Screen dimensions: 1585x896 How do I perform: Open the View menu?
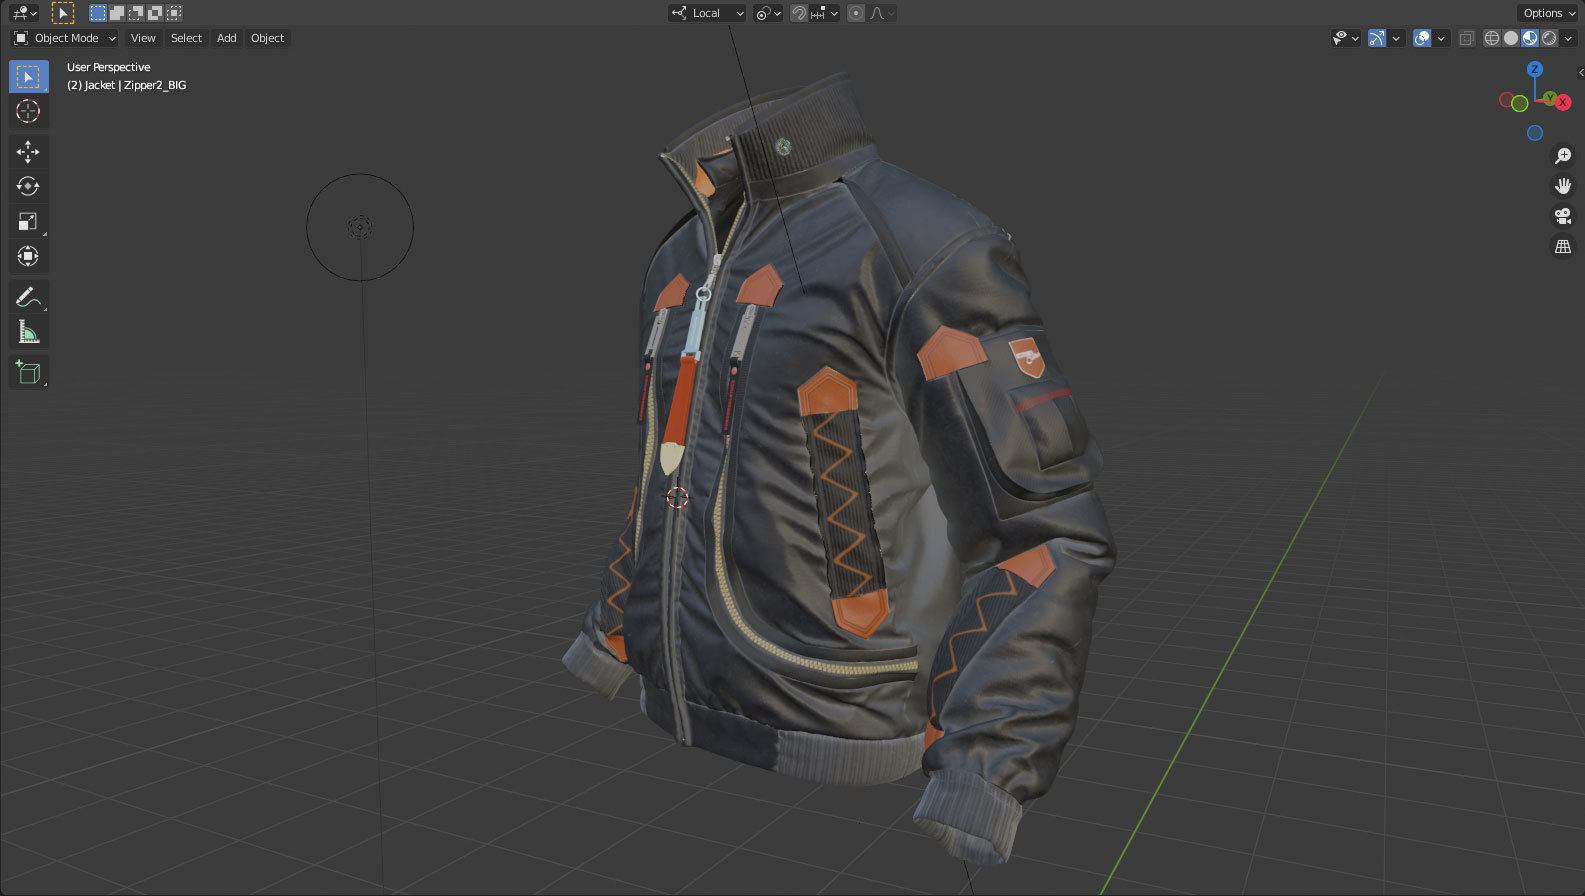[143, 38]
